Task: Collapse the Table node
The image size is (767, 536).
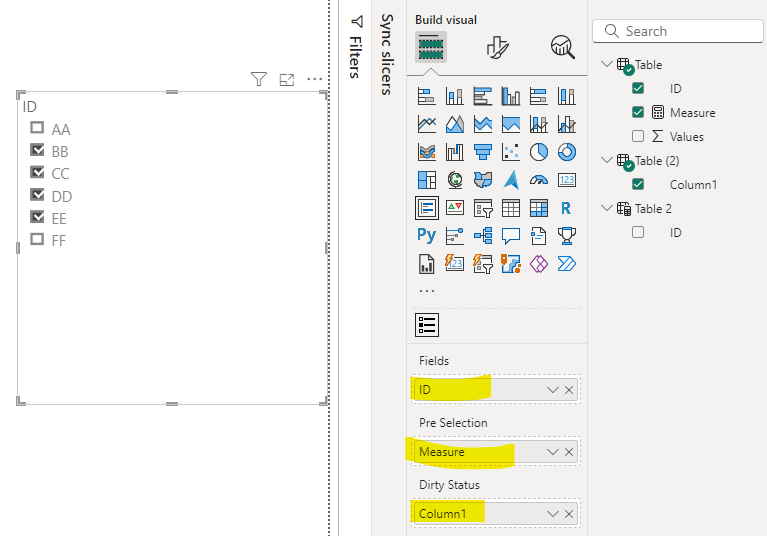Action: pos(607,64)
